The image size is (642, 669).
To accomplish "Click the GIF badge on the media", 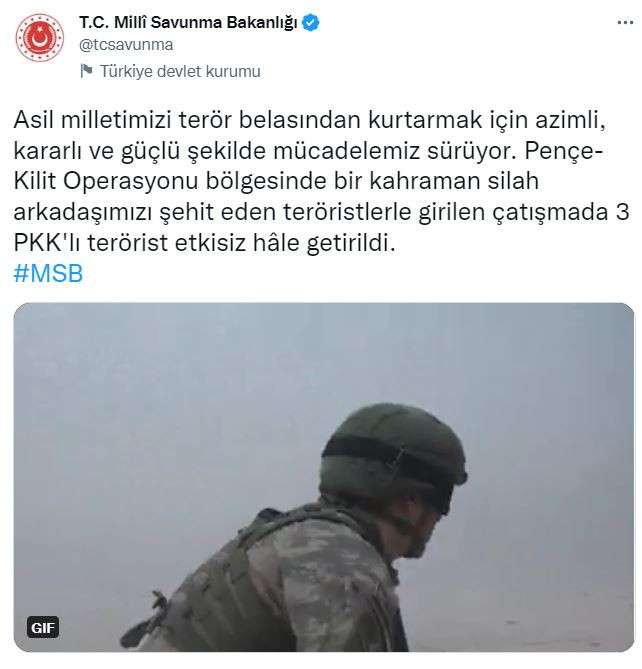I will (x=43, y=628).
